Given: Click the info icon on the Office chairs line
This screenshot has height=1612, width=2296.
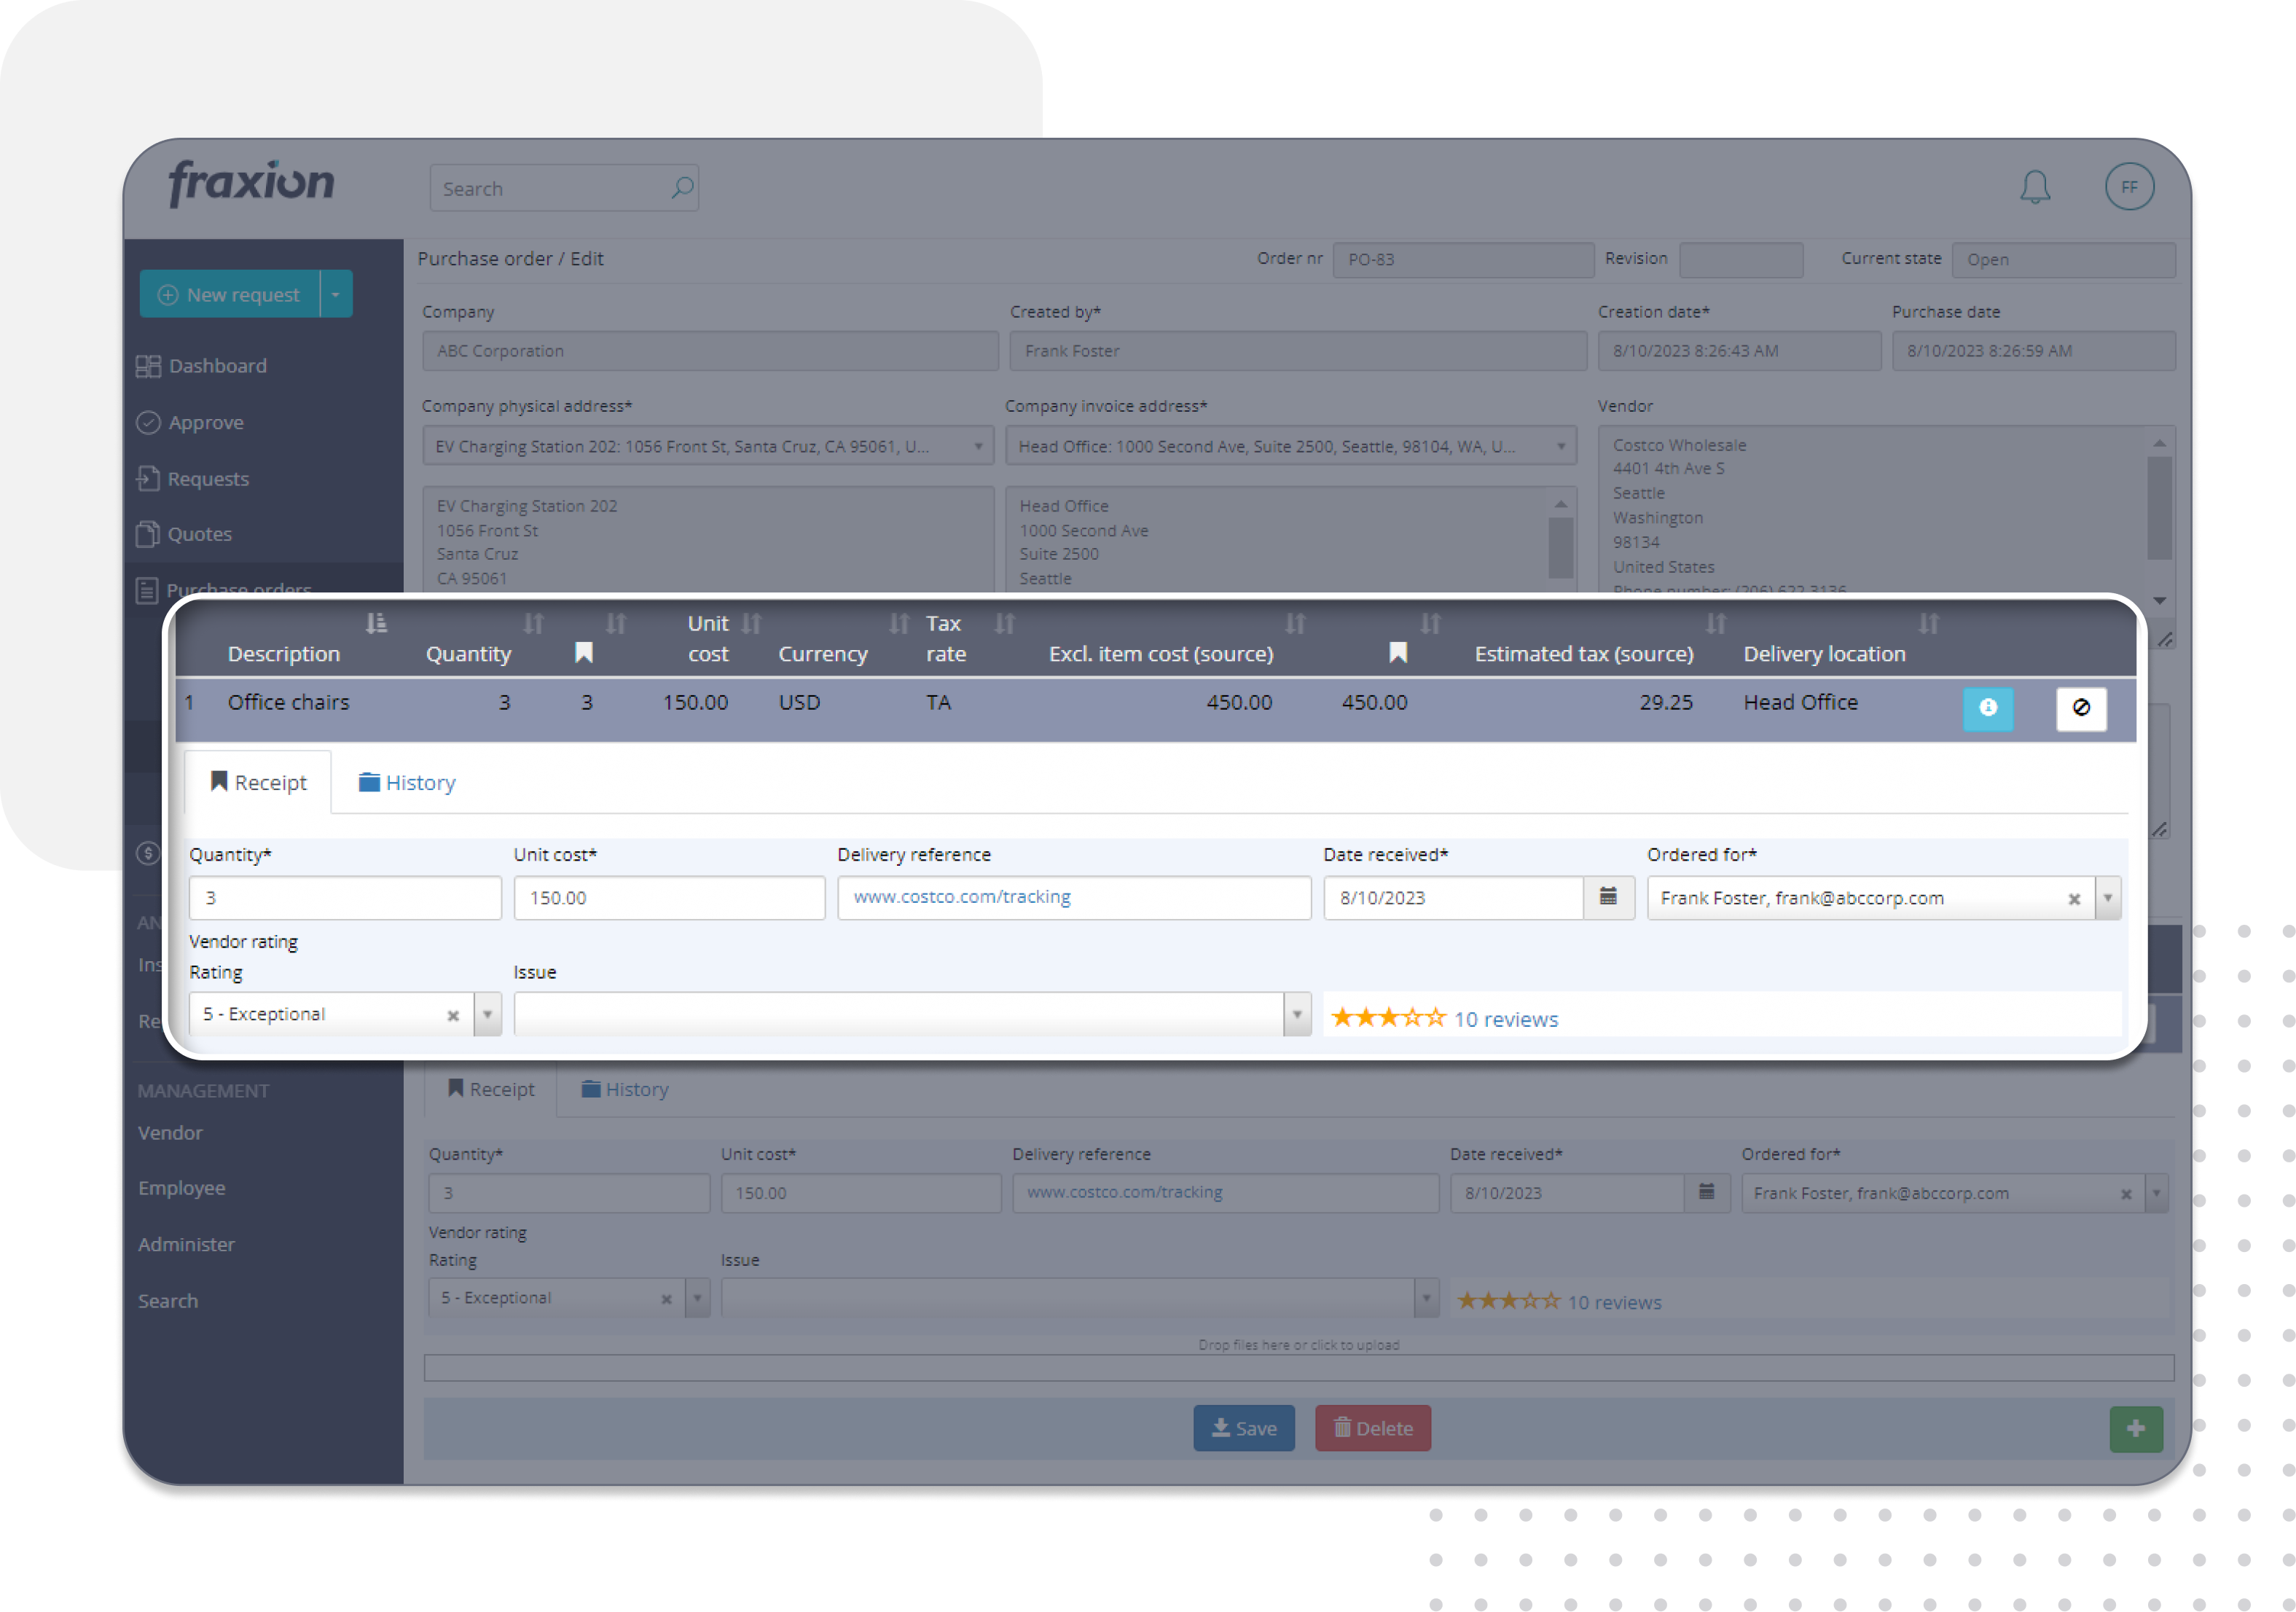Looking at the screenshot, I should (x=1988, y=709).
